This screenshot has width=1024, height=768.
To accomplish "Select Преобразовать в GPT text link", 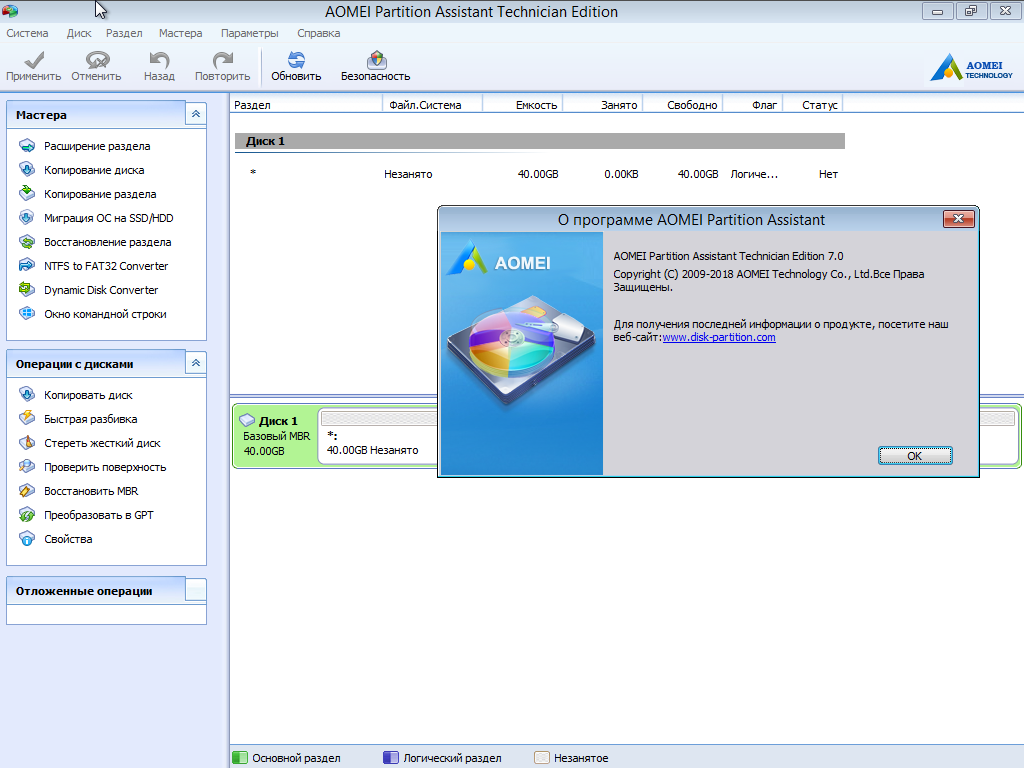I will pos(99,515).
